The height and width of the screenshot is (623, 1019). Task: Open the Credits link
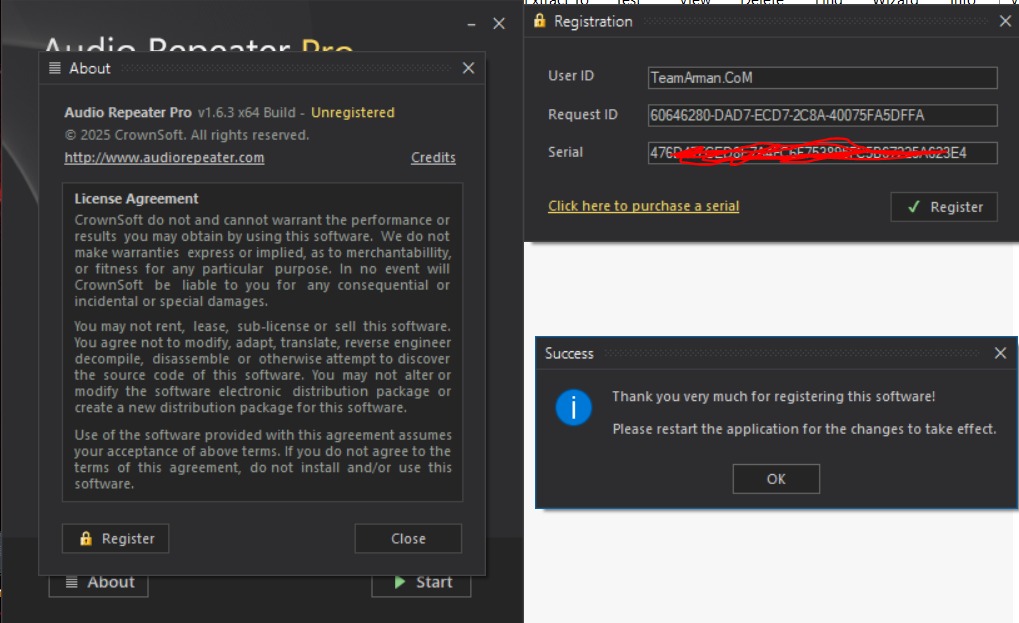433,158
